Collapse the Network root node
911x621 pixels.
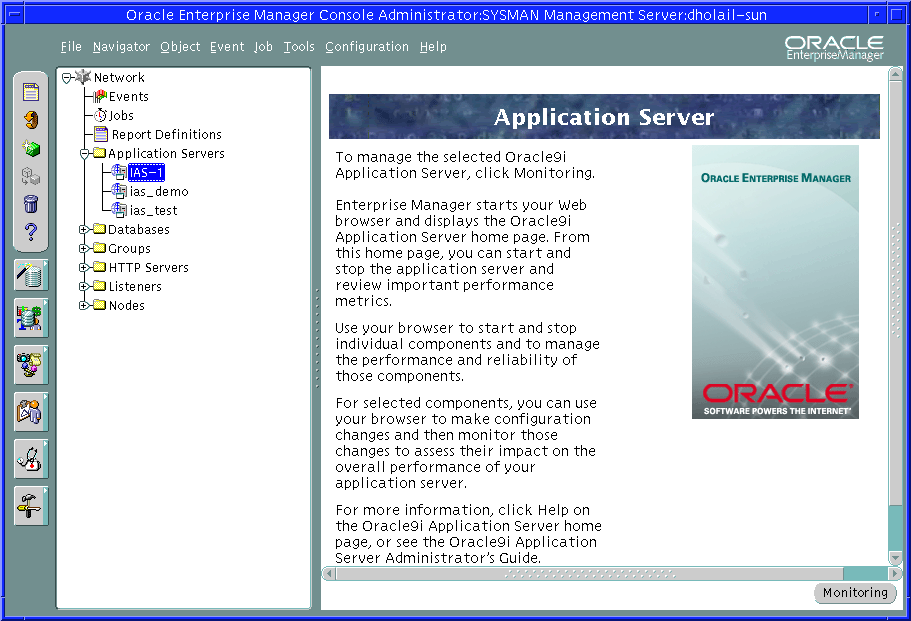pos(66,77)
